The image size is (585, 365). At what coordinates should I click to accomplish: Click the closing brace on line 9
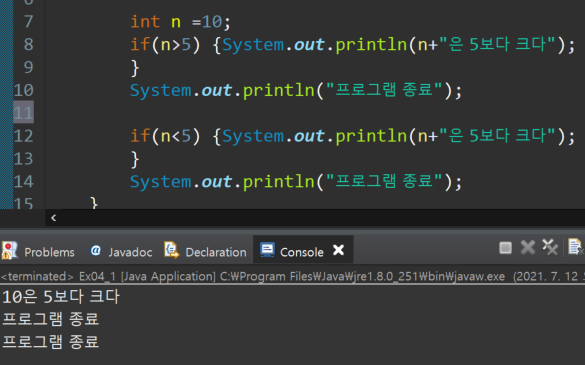click(x=135, y=68)
